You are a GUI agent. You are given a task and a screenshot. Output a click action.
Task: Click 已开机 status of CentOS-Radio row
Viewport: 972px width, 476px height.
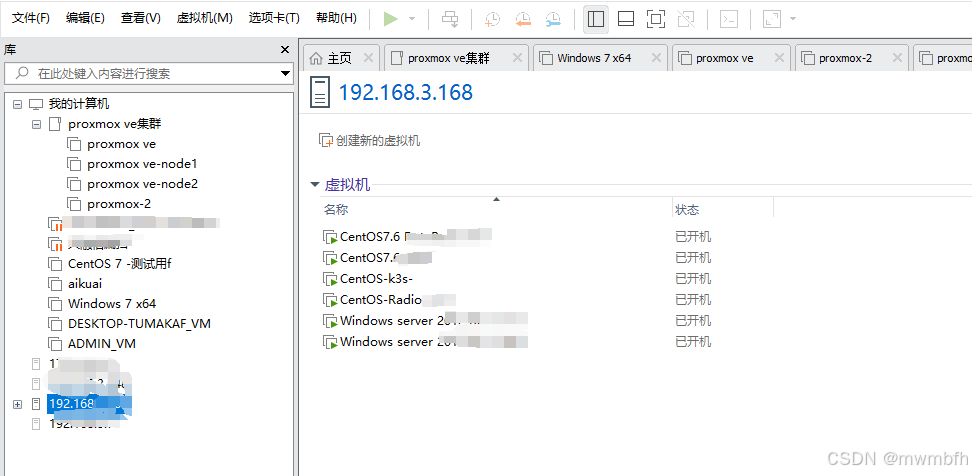tap(693, 300)
